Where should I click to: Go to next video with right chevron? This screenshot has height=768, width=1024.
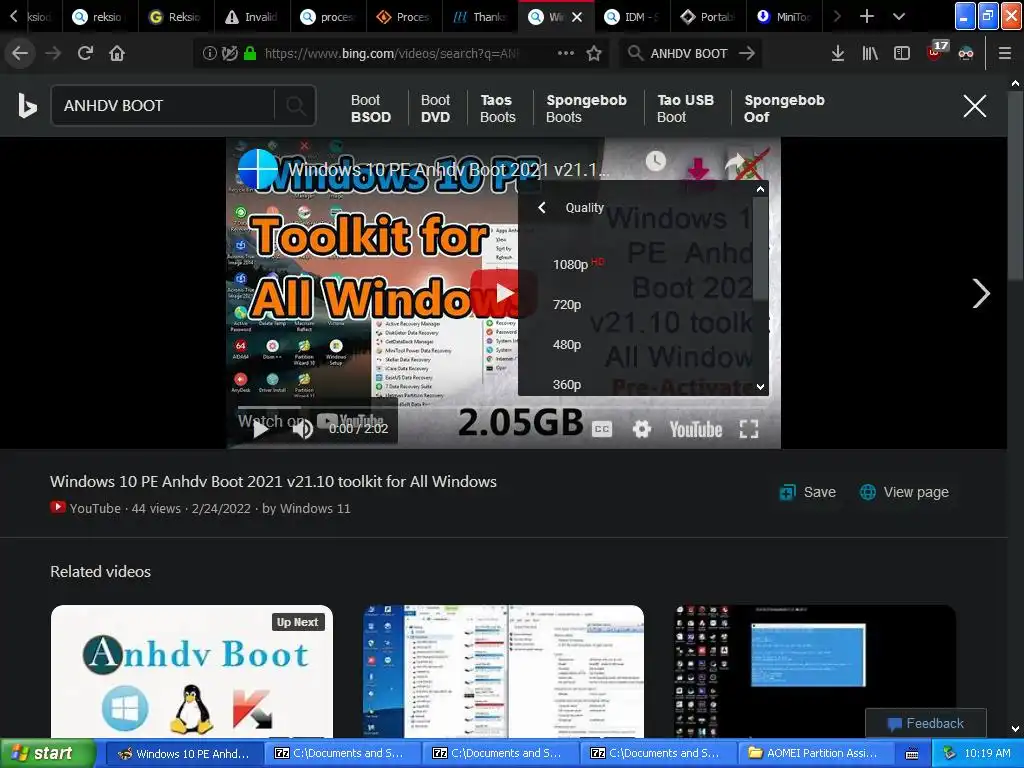[980, 293]
